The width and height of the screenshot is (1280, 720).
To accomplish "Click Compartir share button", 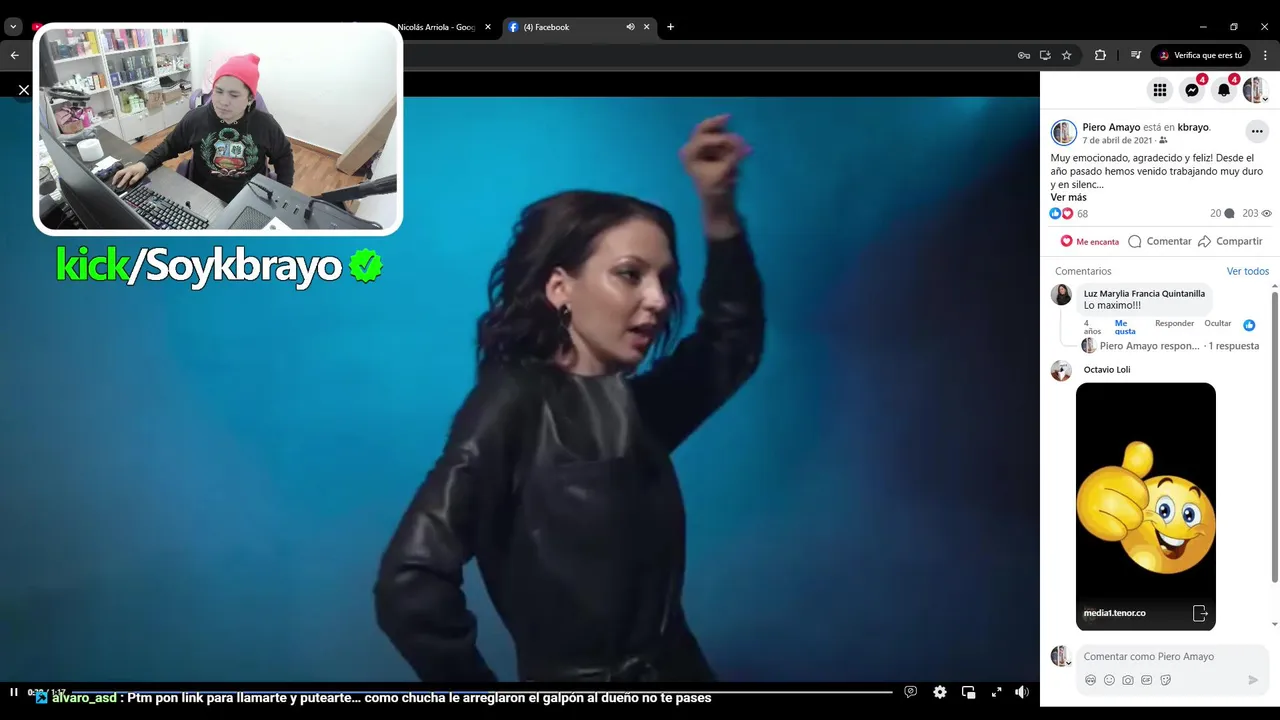I will tap(1230, 241).
